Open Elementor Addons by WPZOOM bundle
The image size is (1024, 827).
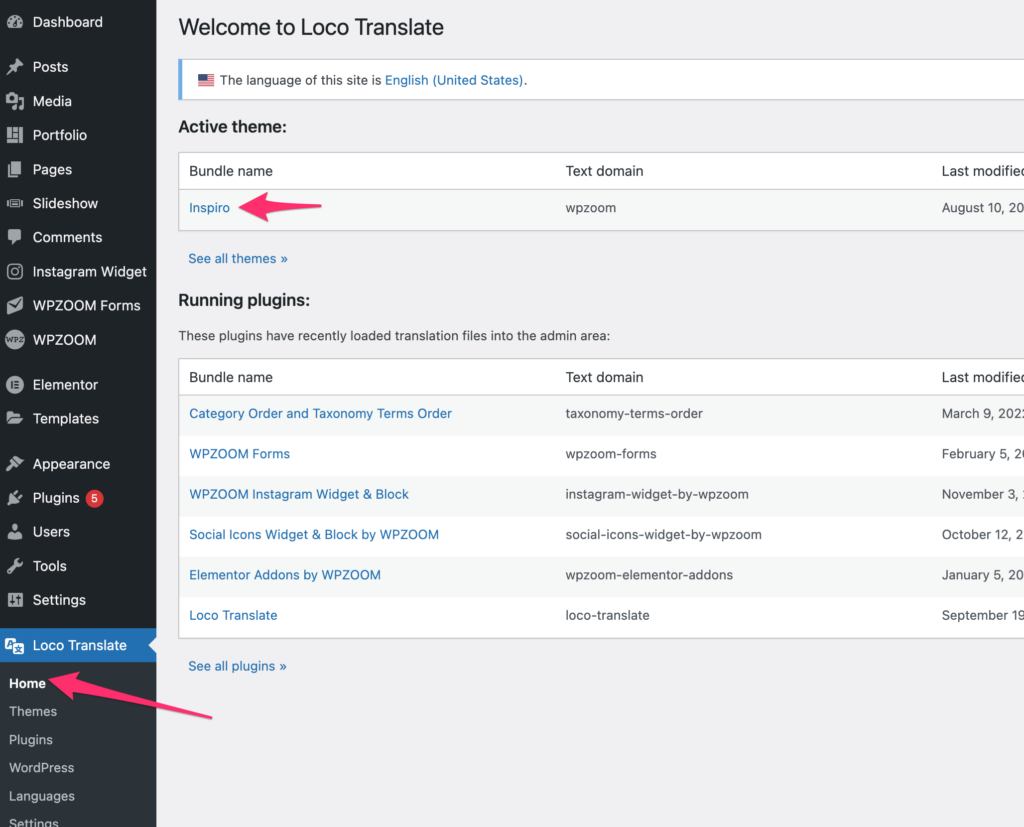[x=285, y=575]
